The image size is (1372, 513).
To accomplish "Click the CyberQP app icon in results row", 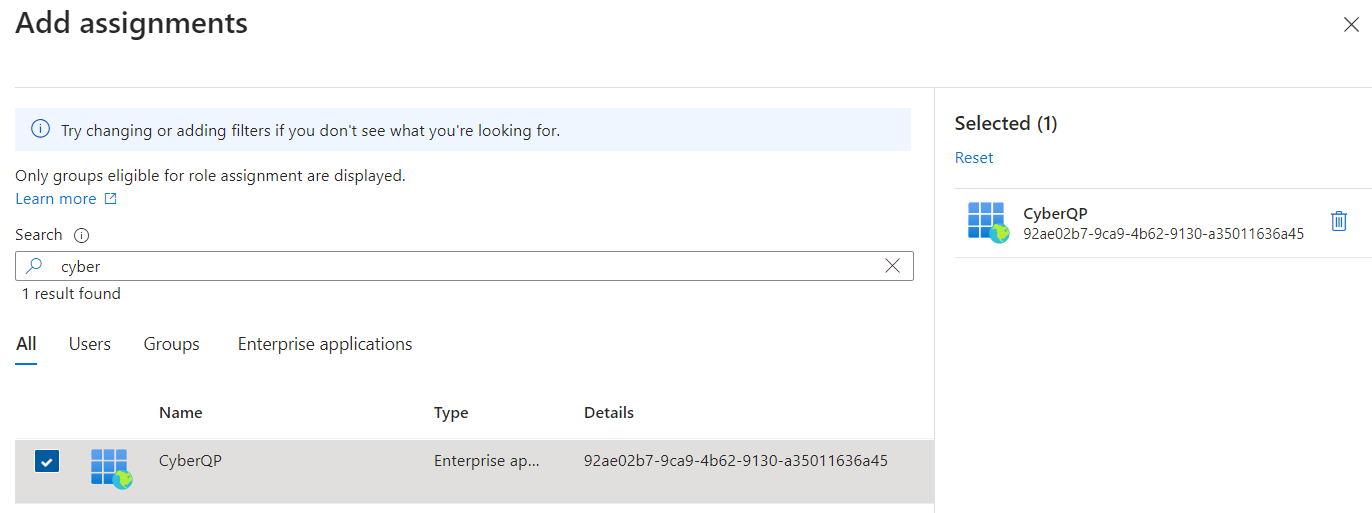I will (111, 468).
